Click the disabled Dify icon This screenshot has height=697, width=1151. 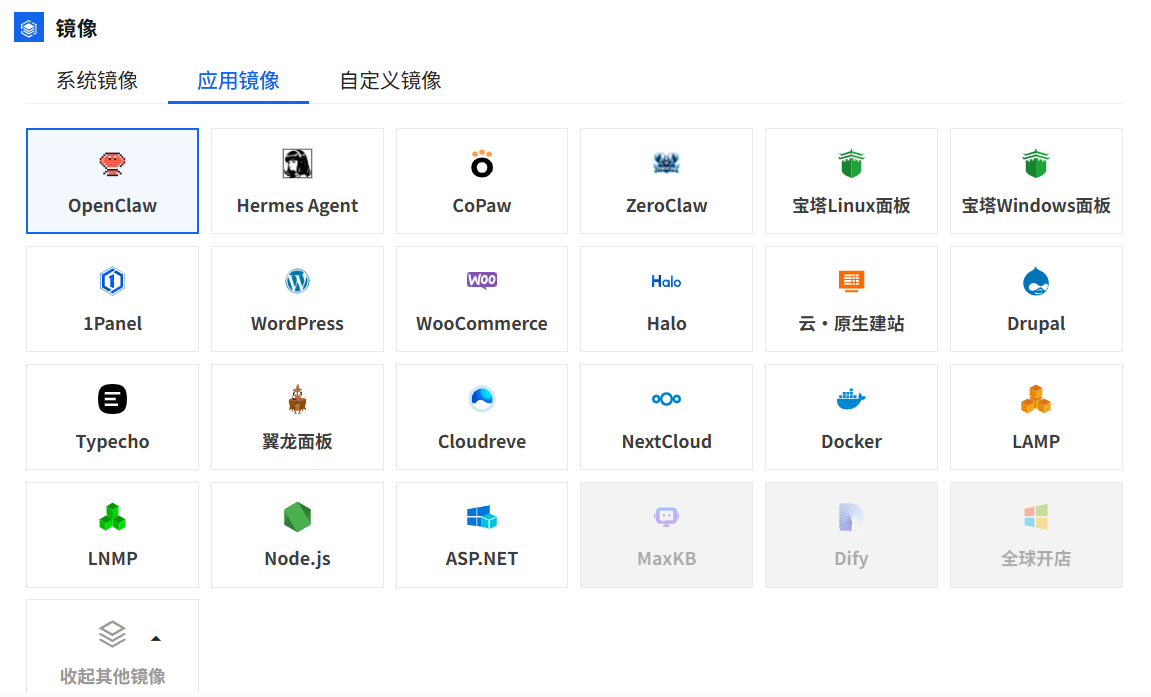point(852,517)
